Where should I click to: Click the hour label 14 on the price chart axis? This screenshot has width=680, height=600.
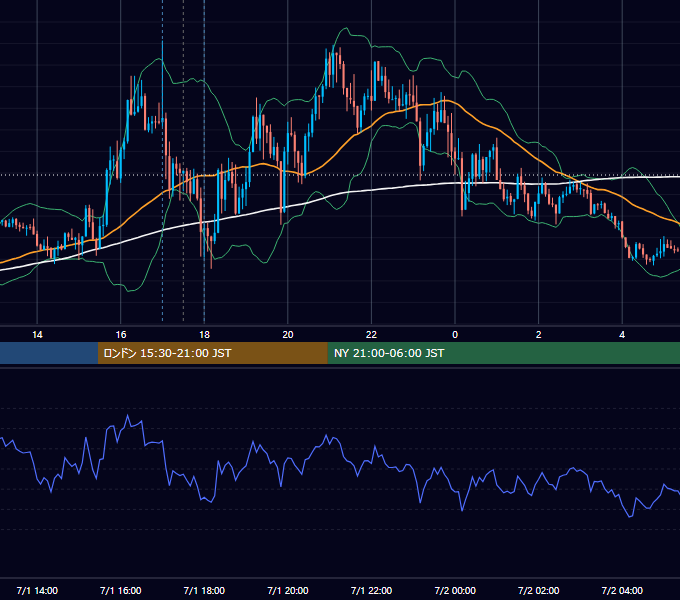tap(37, 335)
